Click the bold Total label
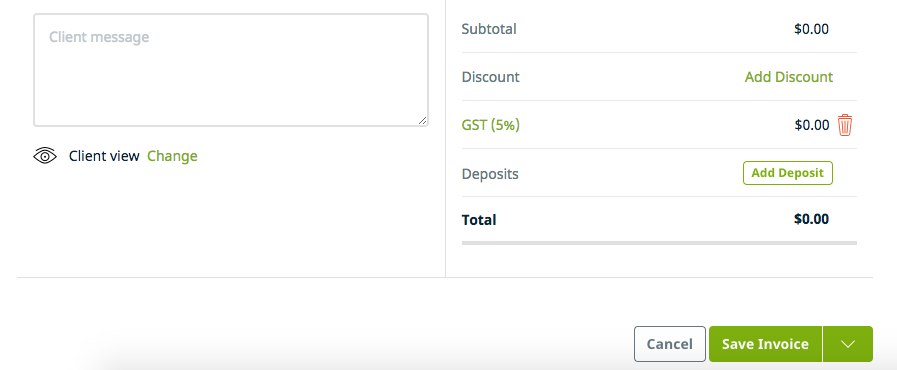 (479, 220)
